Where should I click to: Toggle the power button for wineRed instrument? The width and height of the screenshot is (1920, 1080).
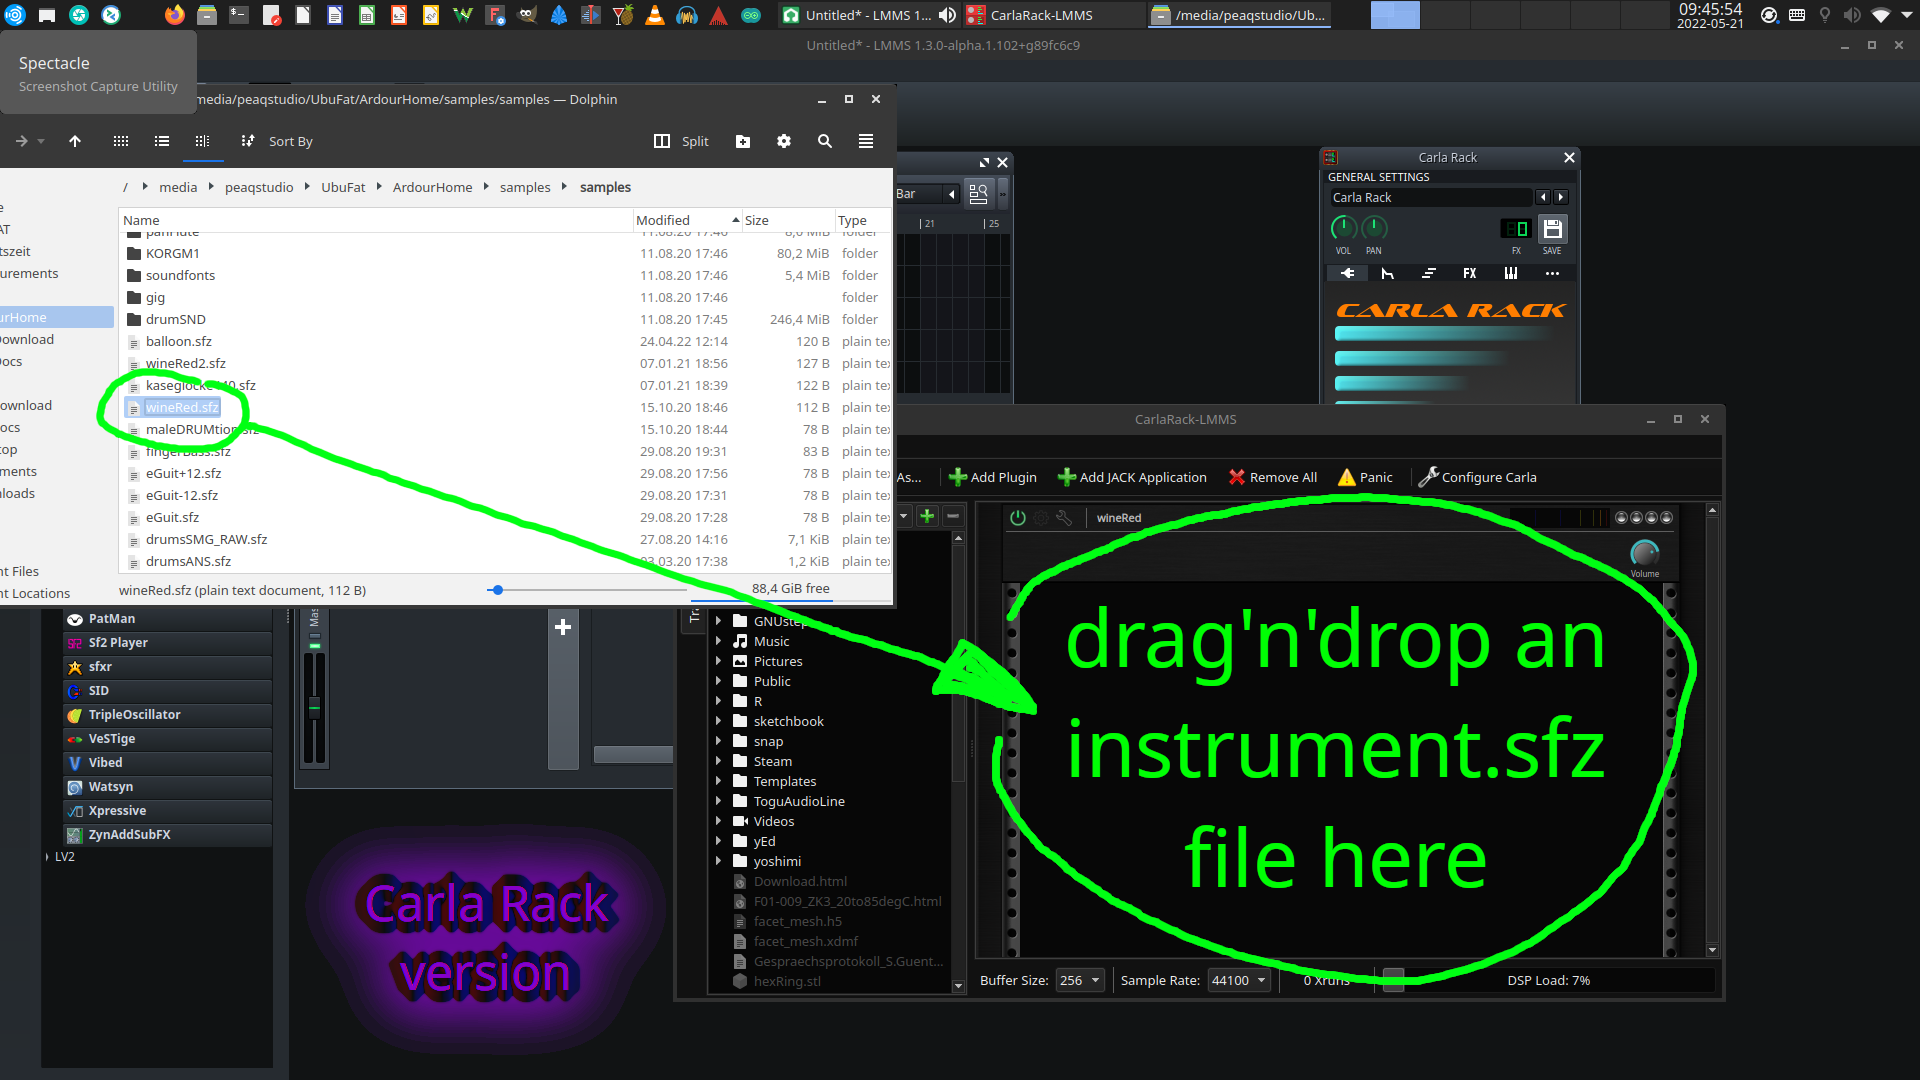pyautogui.click(x=1018, y=516)
